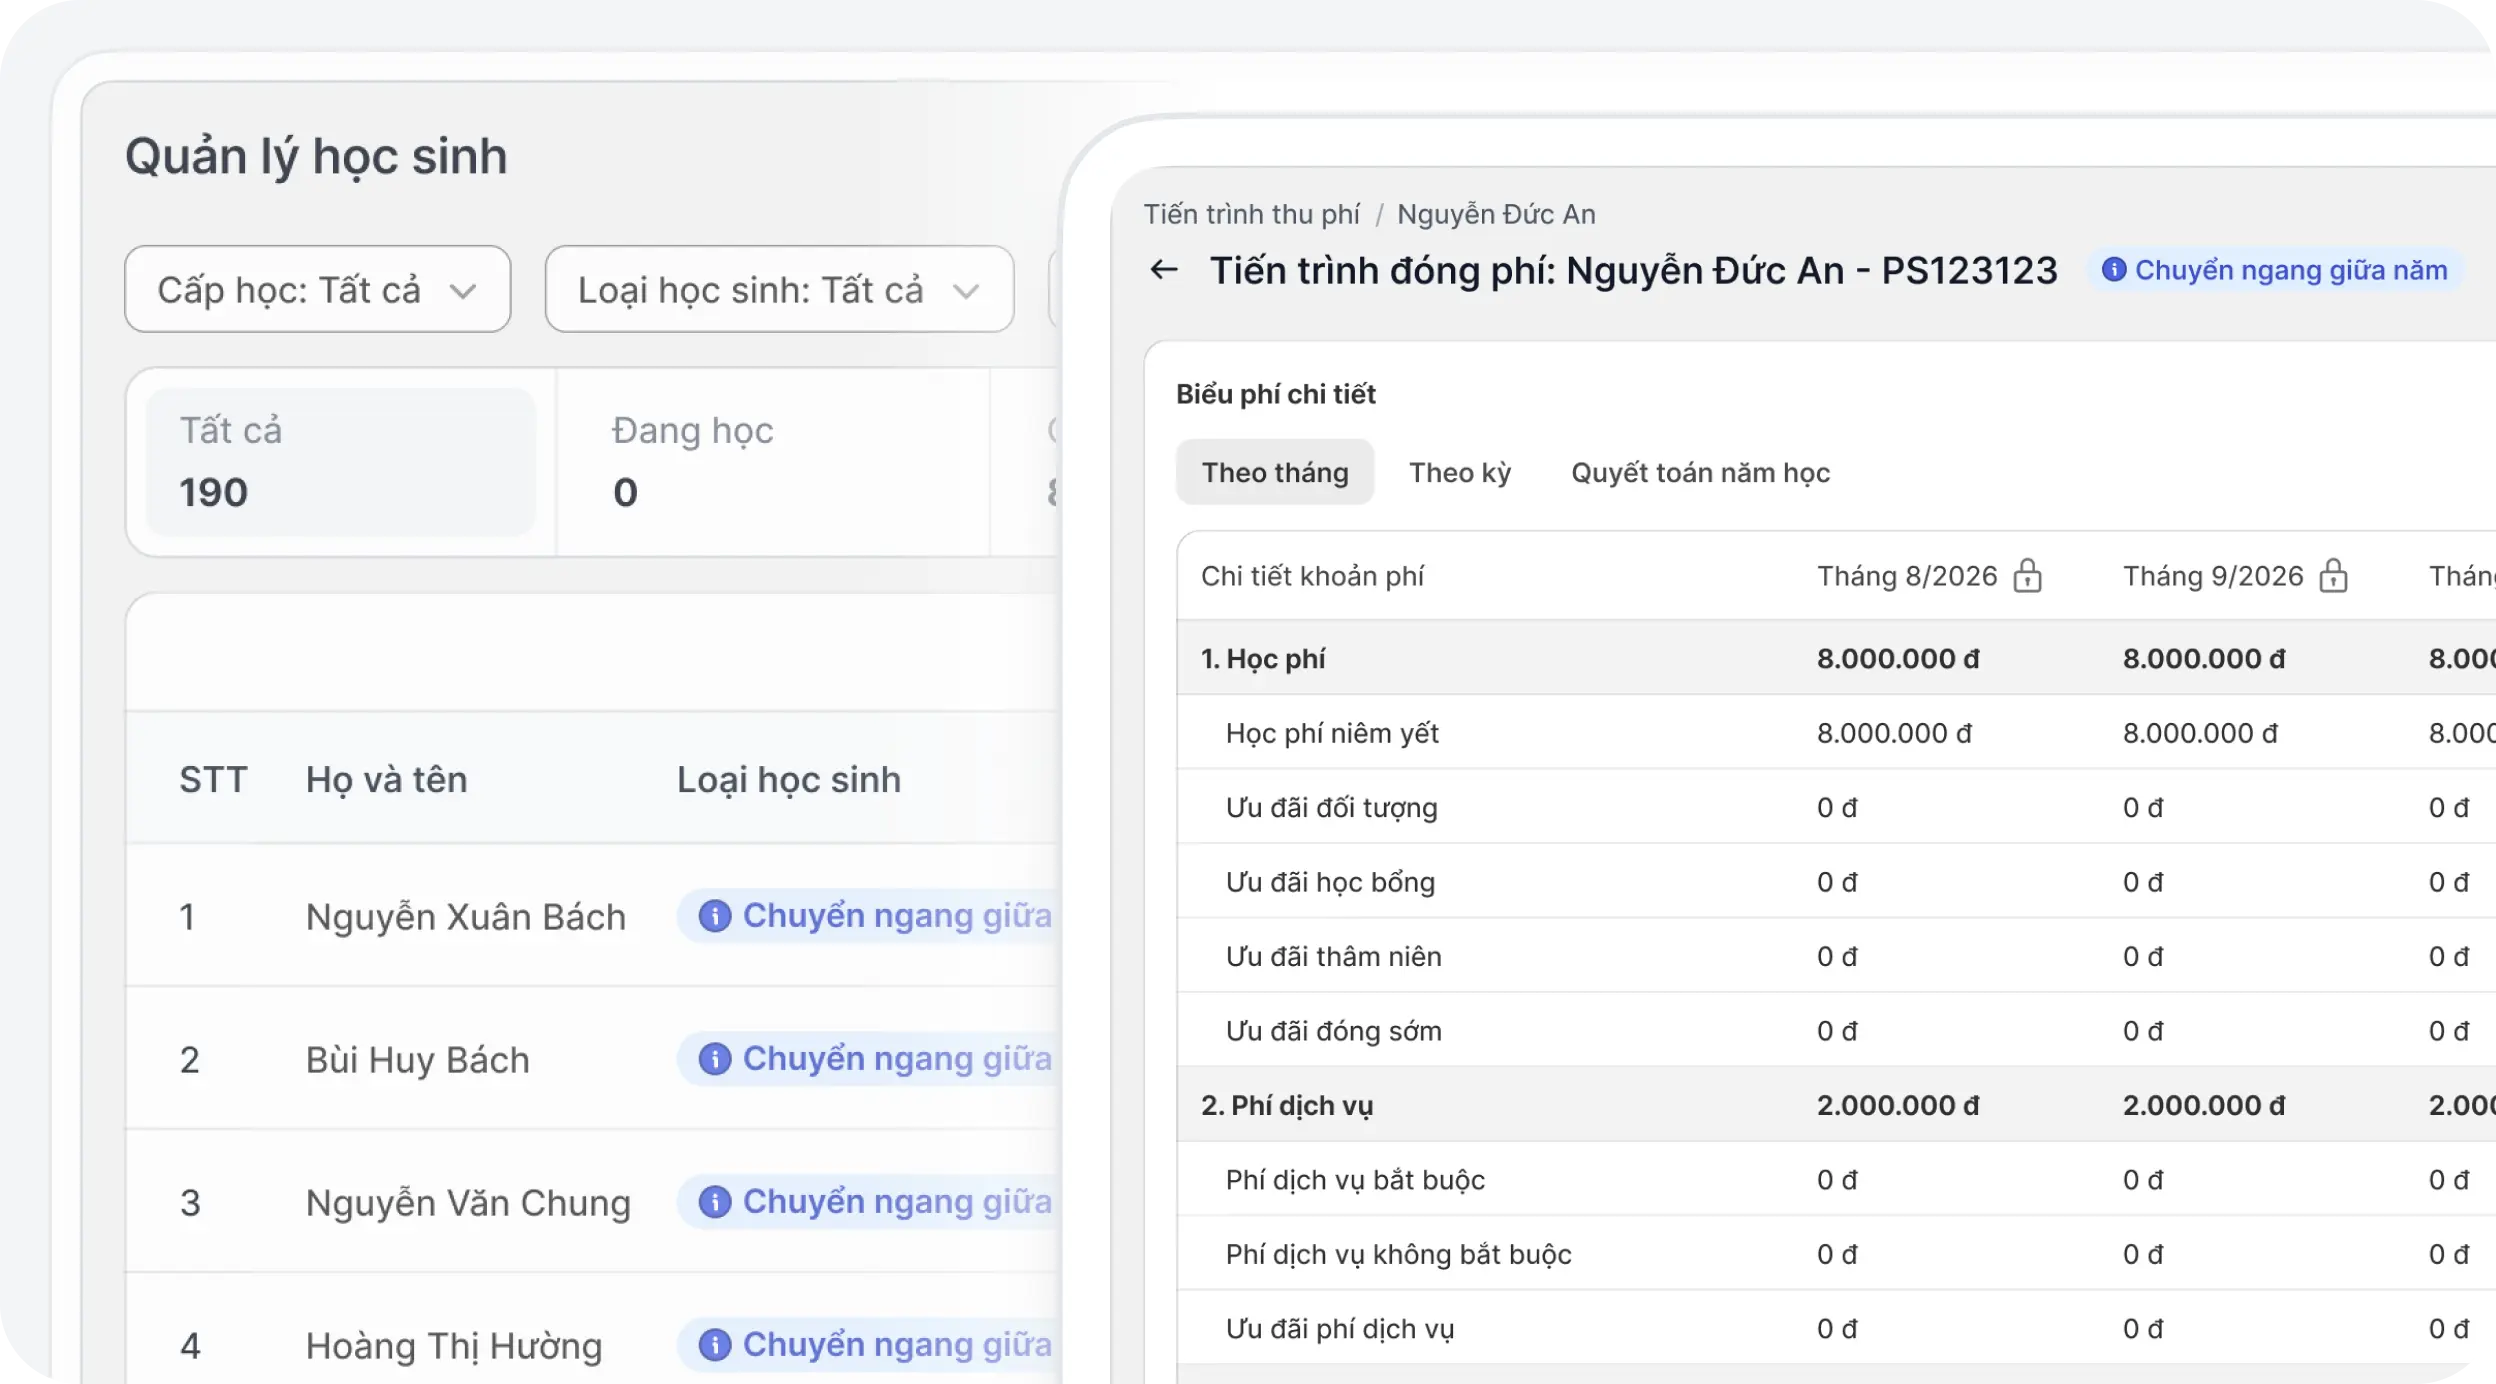Click Tháng 8/2026 total for 1. Học phí
Viewport: 2496px width, 1384px height.
coord(1898,658)
